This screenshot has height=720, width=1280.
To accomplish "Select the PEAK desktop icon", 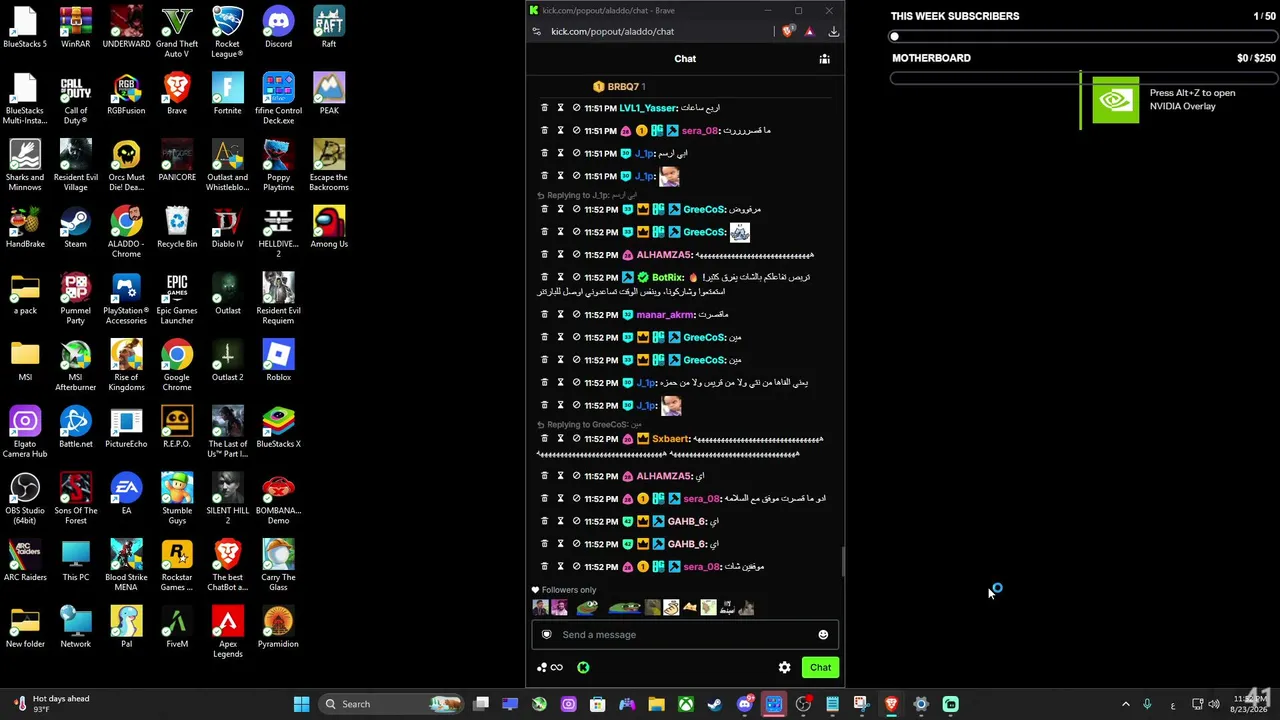I will tap(329, 94).
